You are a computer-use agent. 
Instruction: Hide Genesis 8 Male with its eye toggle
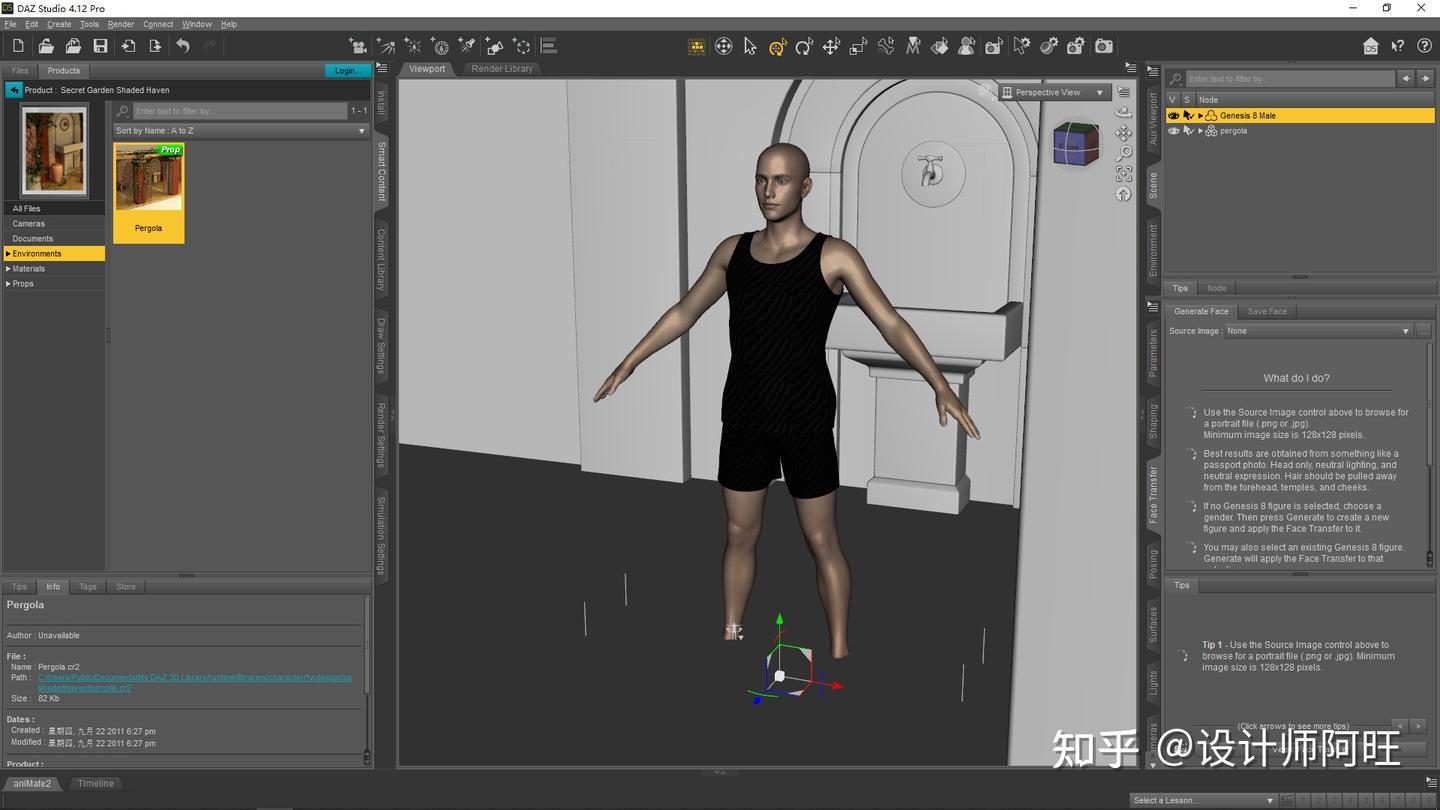pos(1173,115)
